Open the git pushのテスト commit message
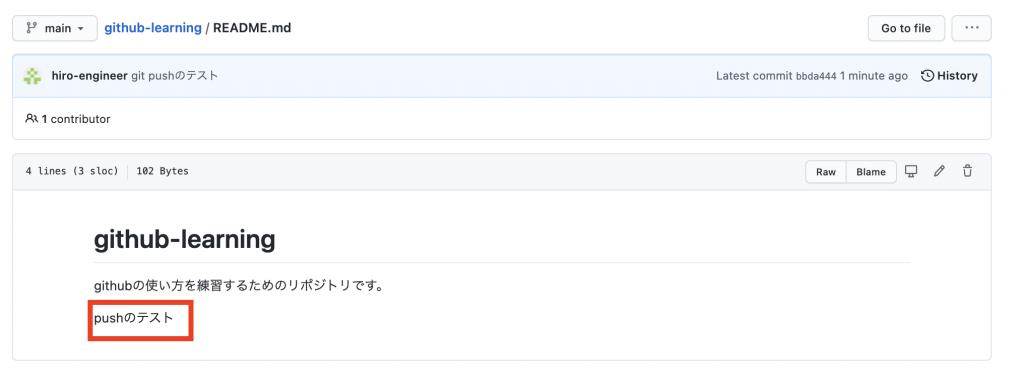Viewport: 1024px width, 382px height. point(175,76)
